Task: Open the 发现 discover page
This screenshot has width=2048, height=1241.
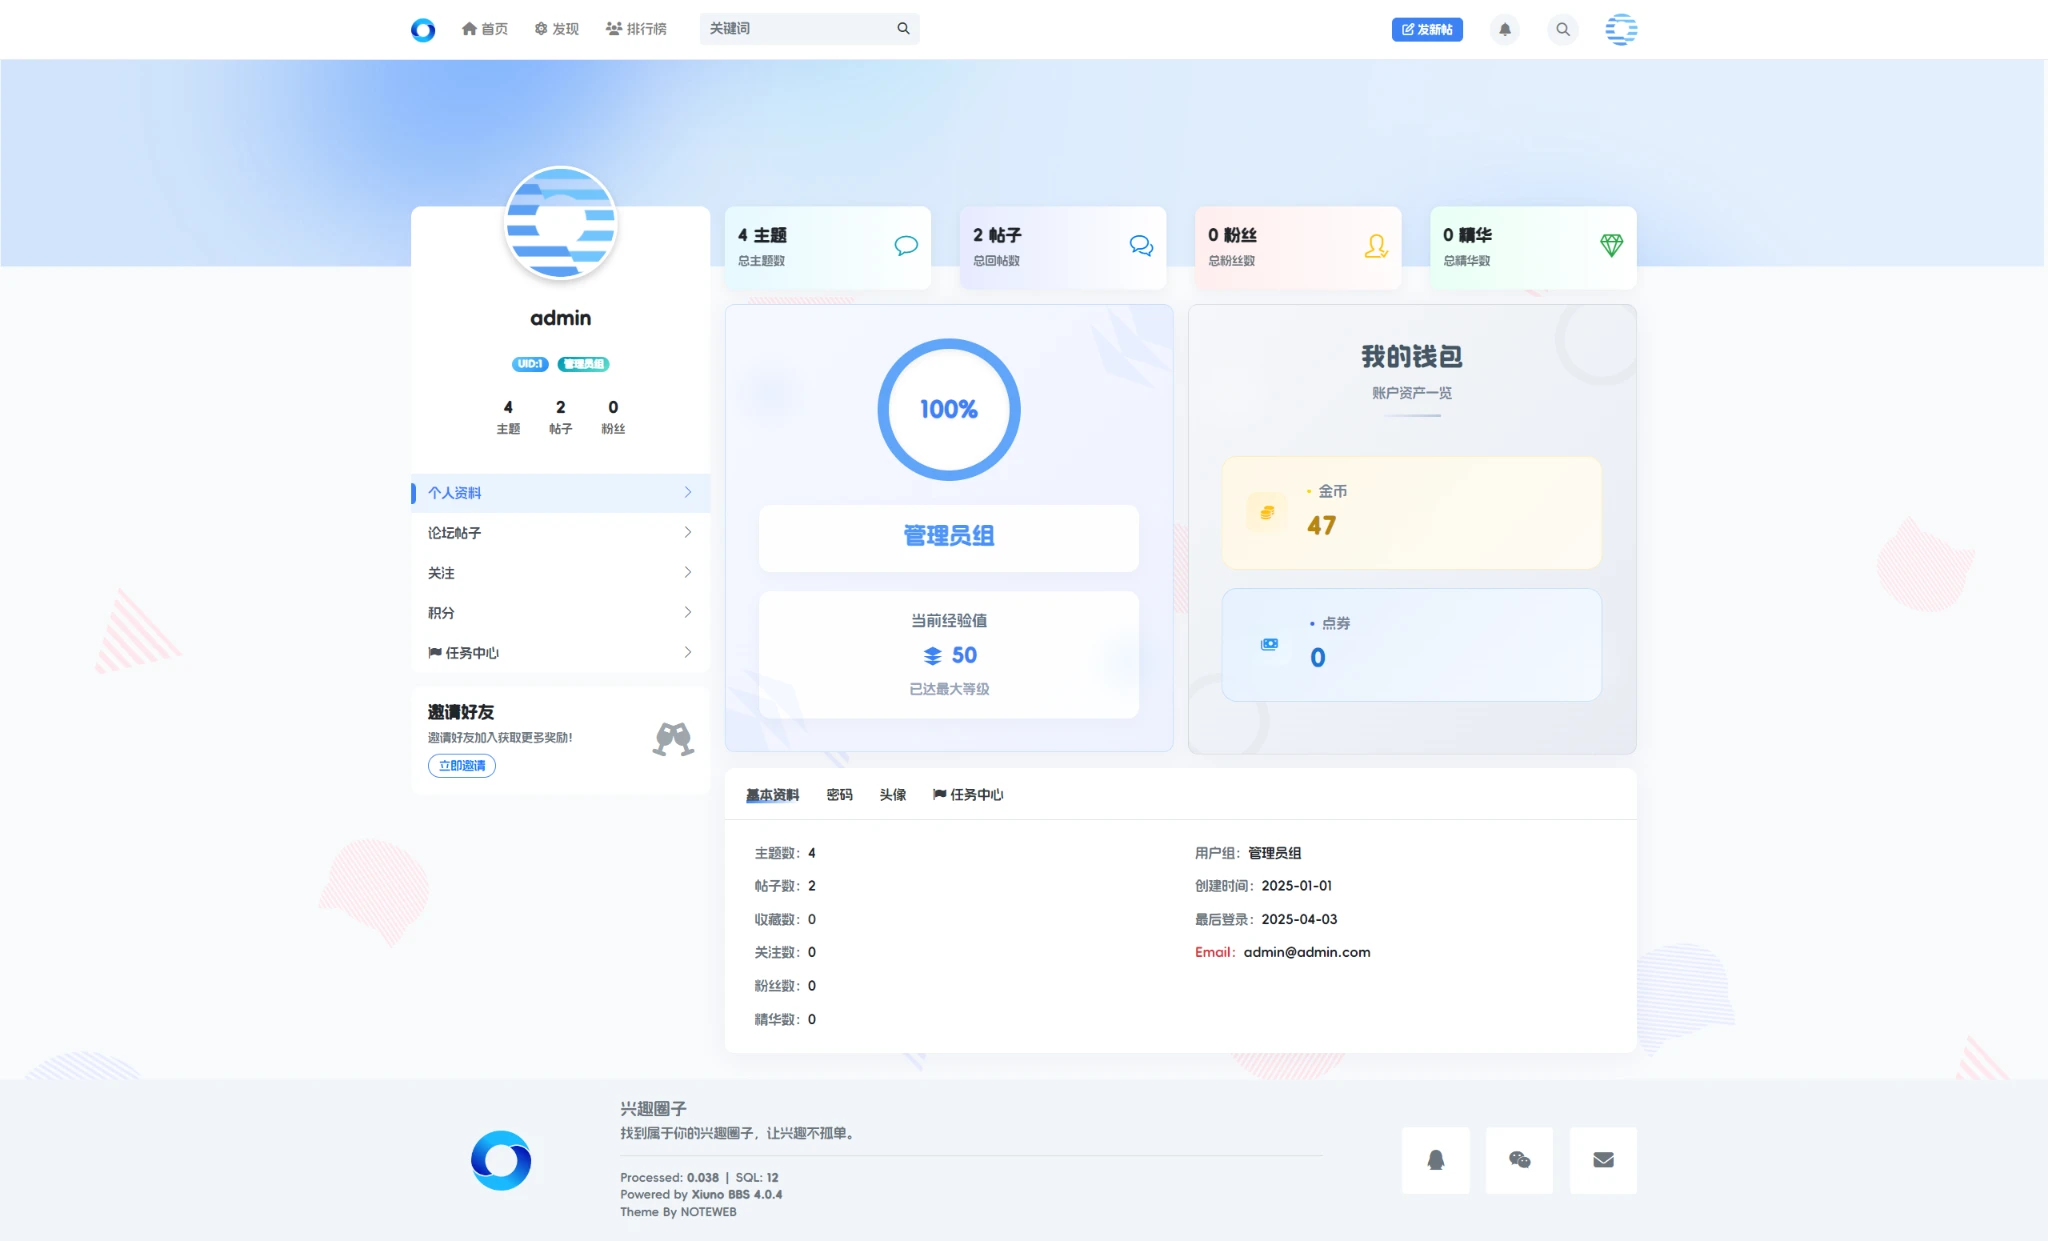Action: (557, 29)
